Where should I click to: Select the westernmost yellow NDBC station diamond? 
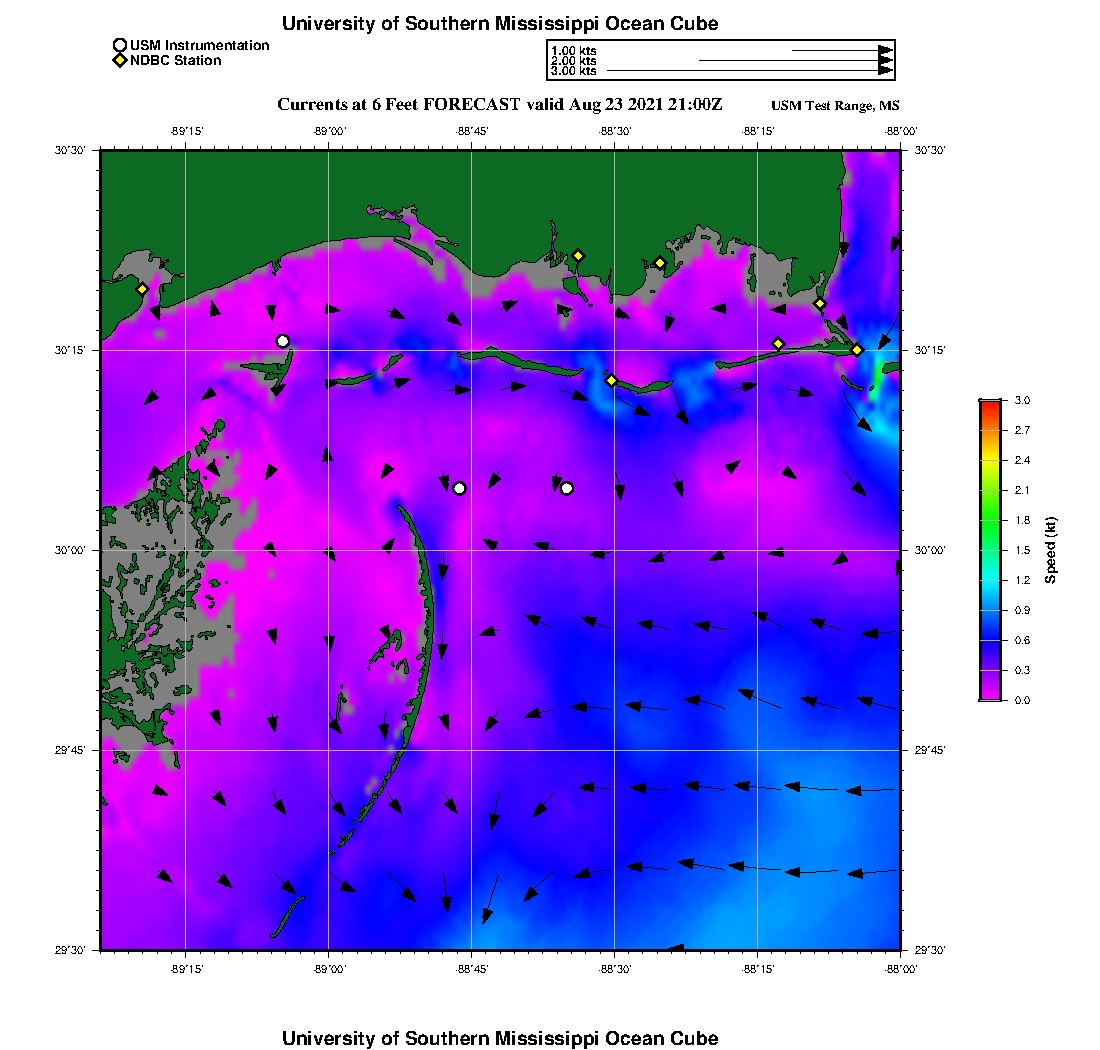142,289
